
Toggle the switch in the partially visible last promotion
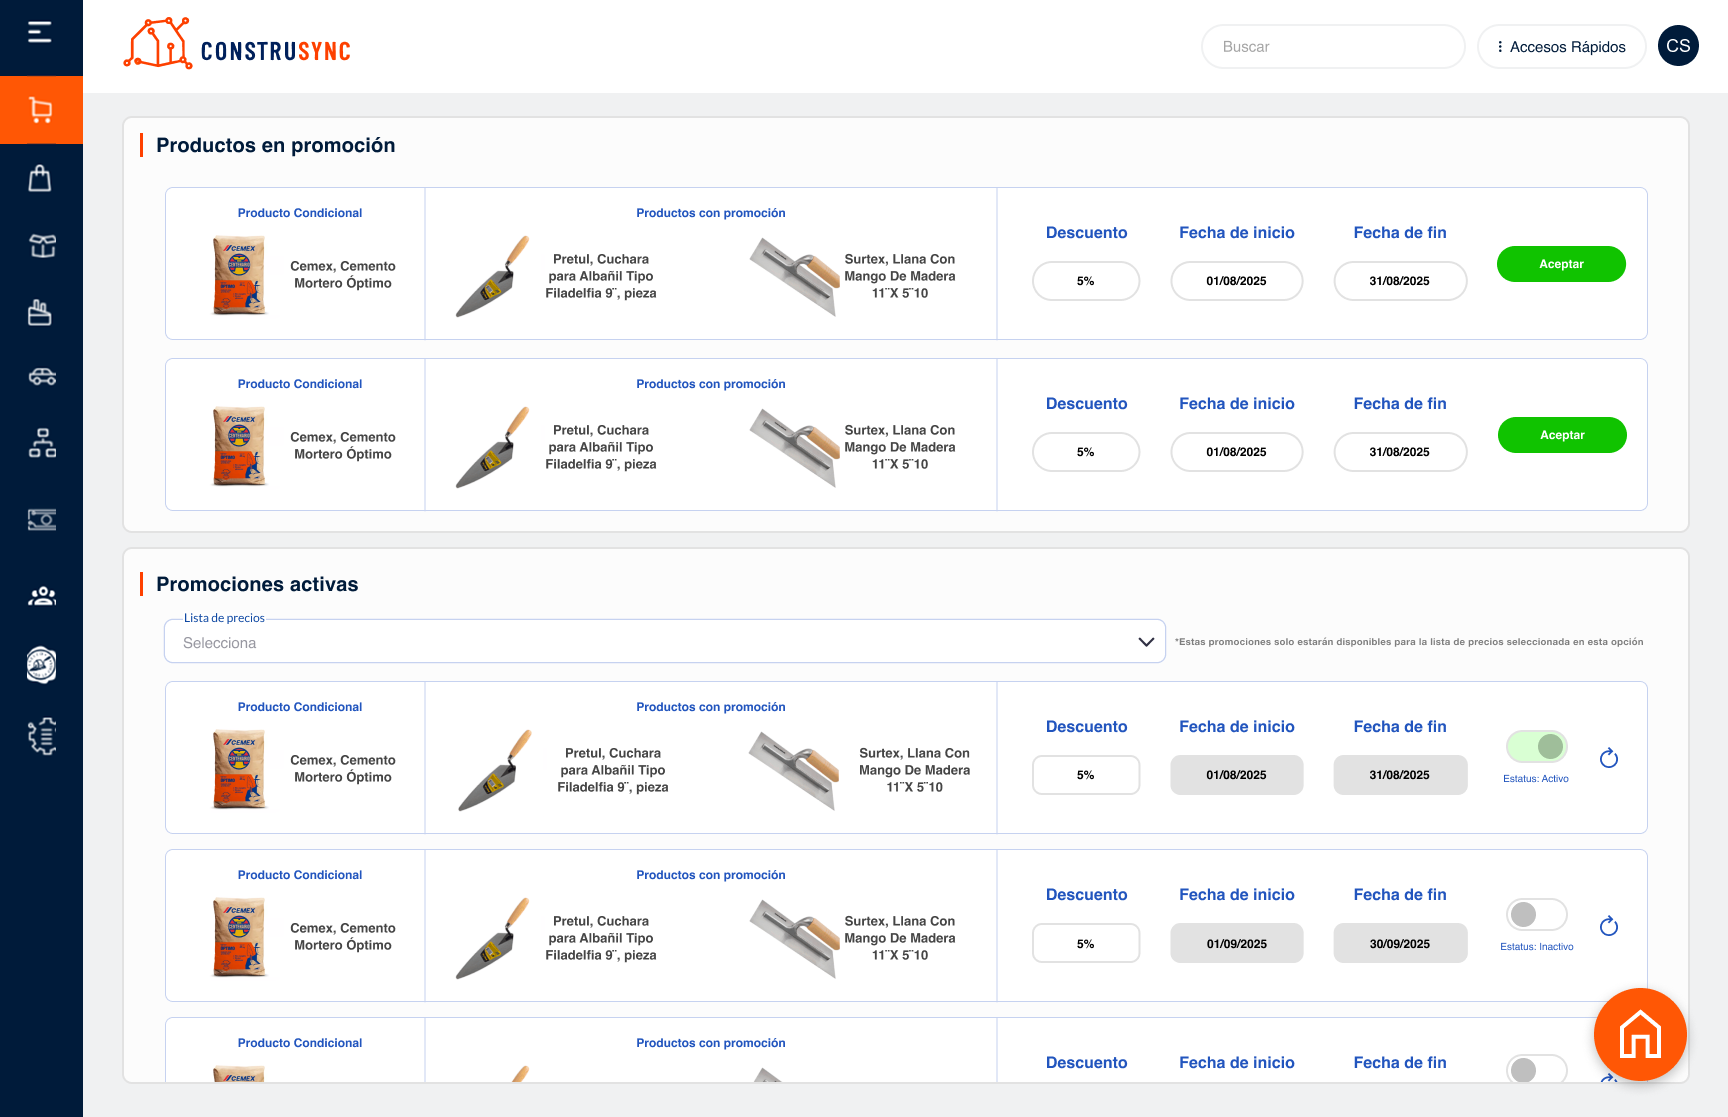pyautogui.click(x=1537, y=1069)
